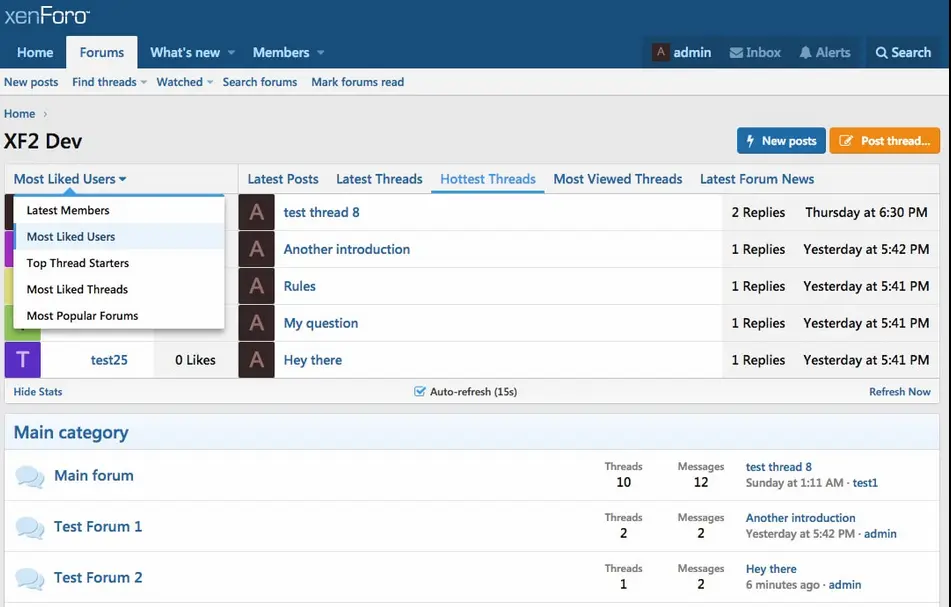This screenshot has width=951, height=607.
Task: Expand the What's new dropdown arrow
Action: click(x=231, y=53)
